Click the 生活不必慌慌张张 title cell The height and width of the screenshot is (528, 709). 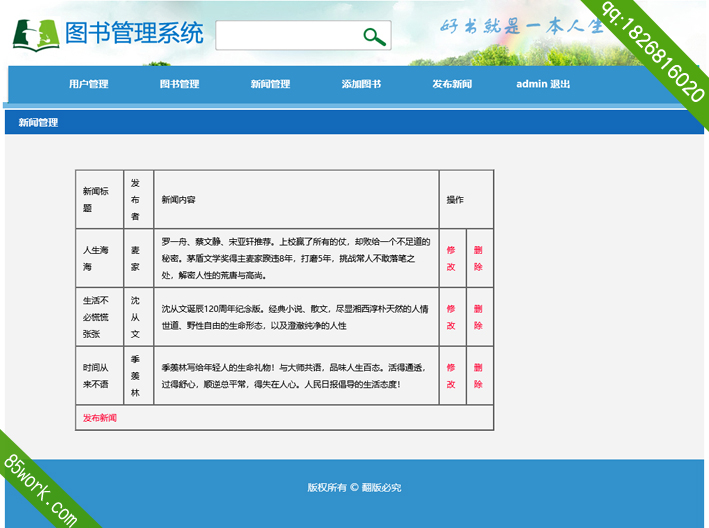pos(99,317)
